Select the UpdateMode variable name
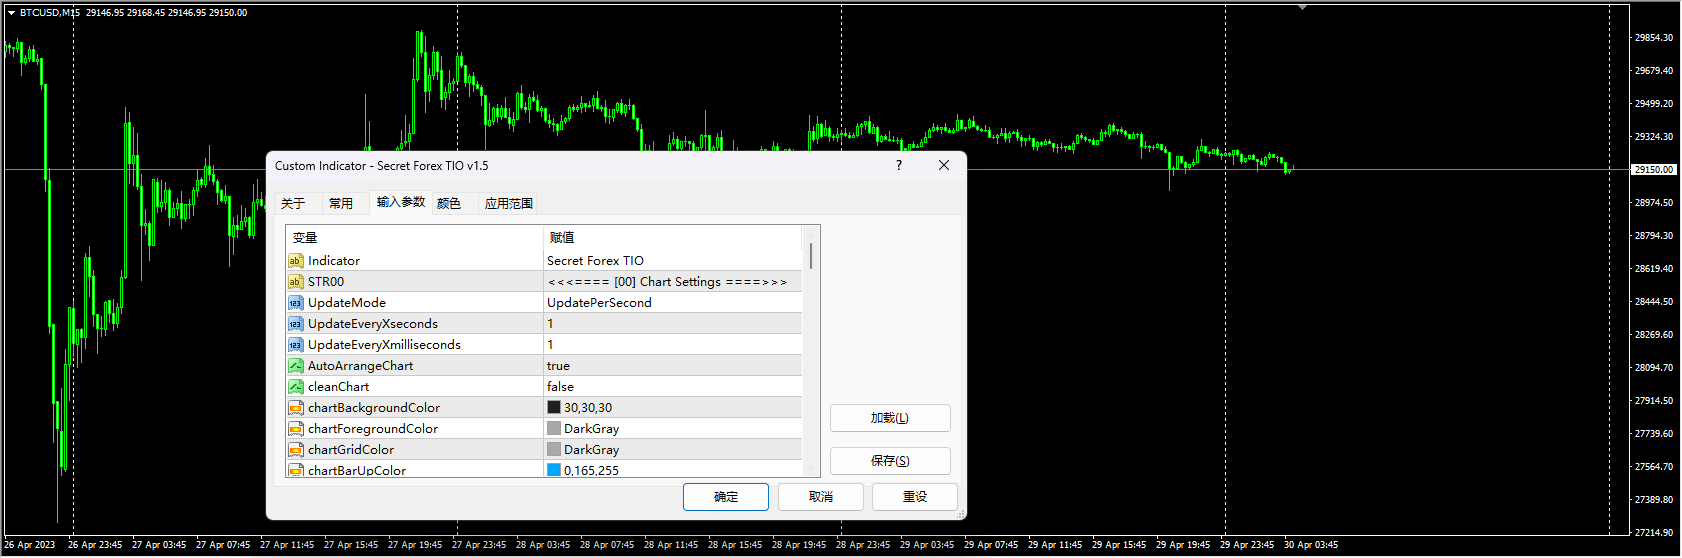This screenshot has width=1682, height=558. tap(347, 303)
